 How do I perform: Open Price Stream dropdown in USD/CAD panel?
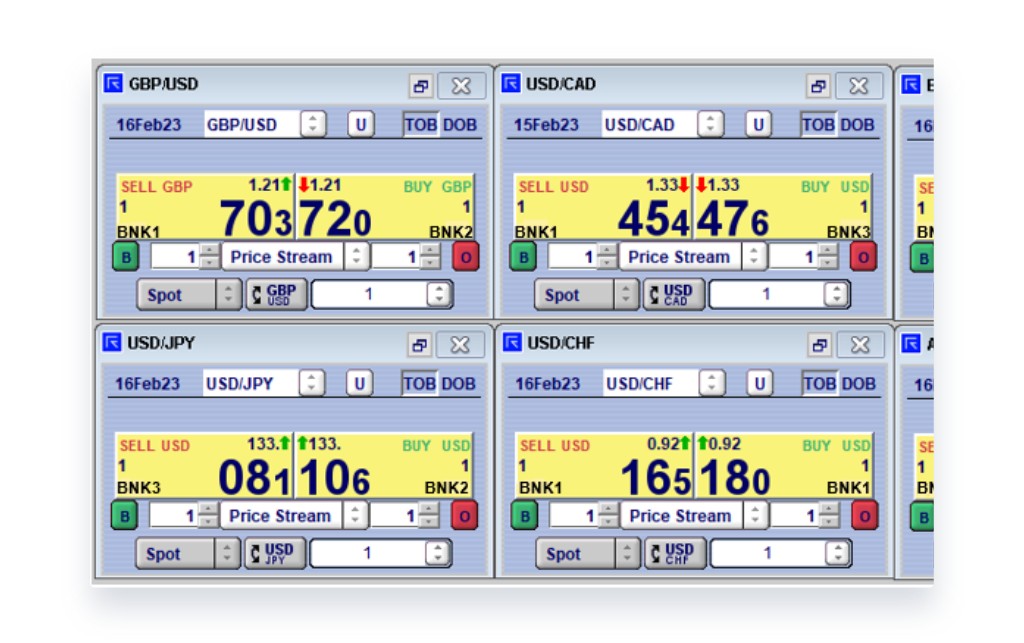point(755,257)
